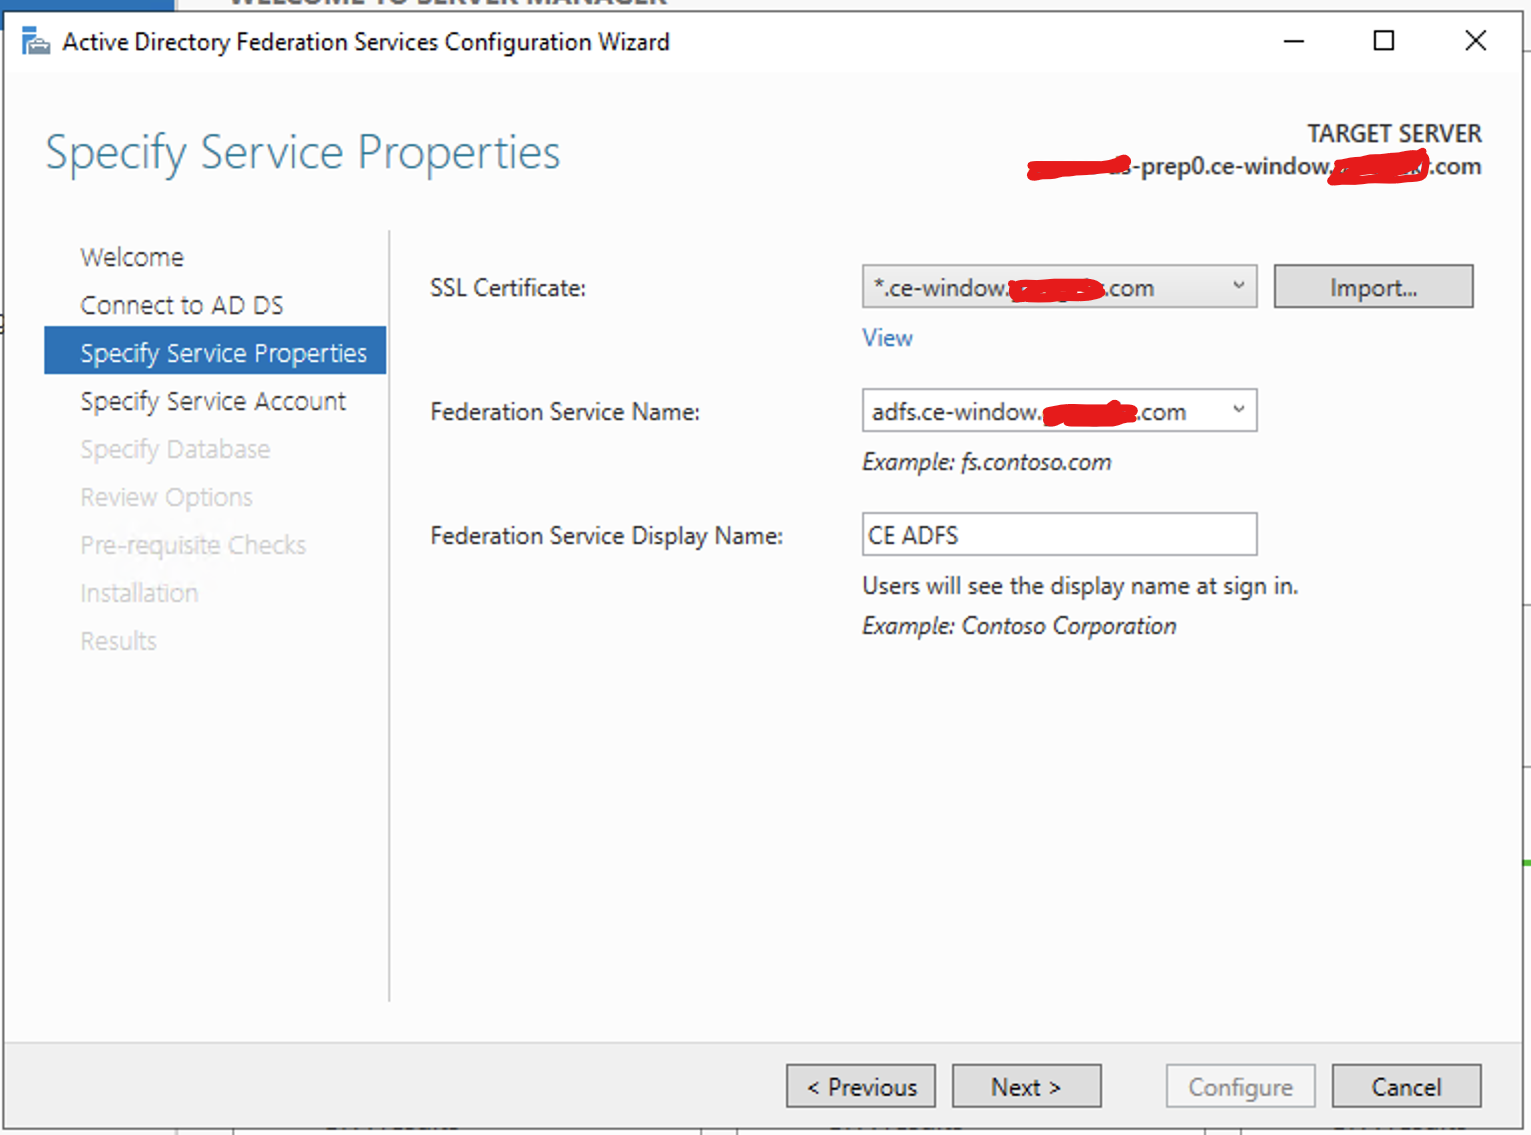This screenshot has width=1531, height=1135.
Task: Select the Results step
Action: point(118,641)
